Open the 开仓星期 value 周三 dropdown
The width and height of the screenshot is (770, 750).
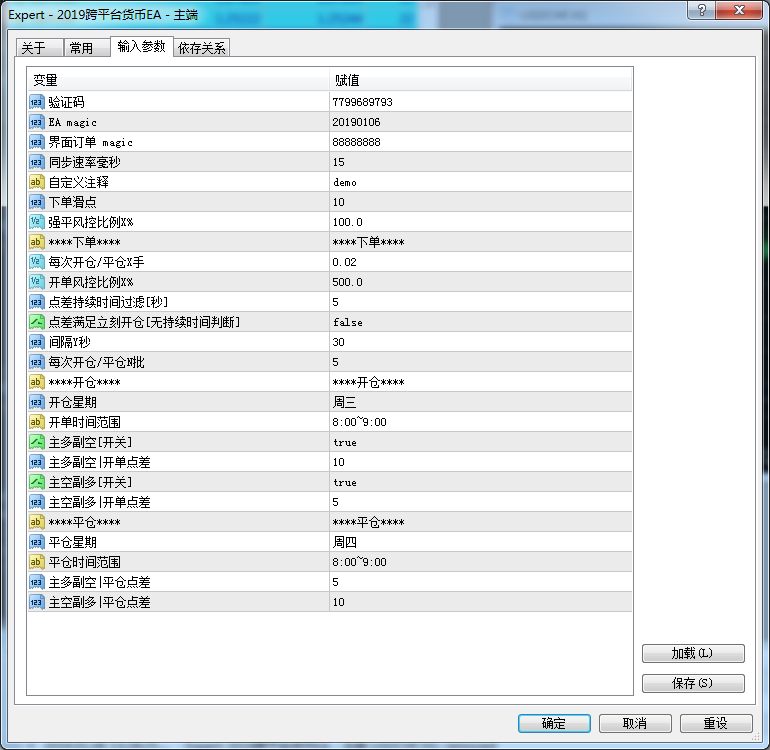pyautogui.click(x=480, y=402)
